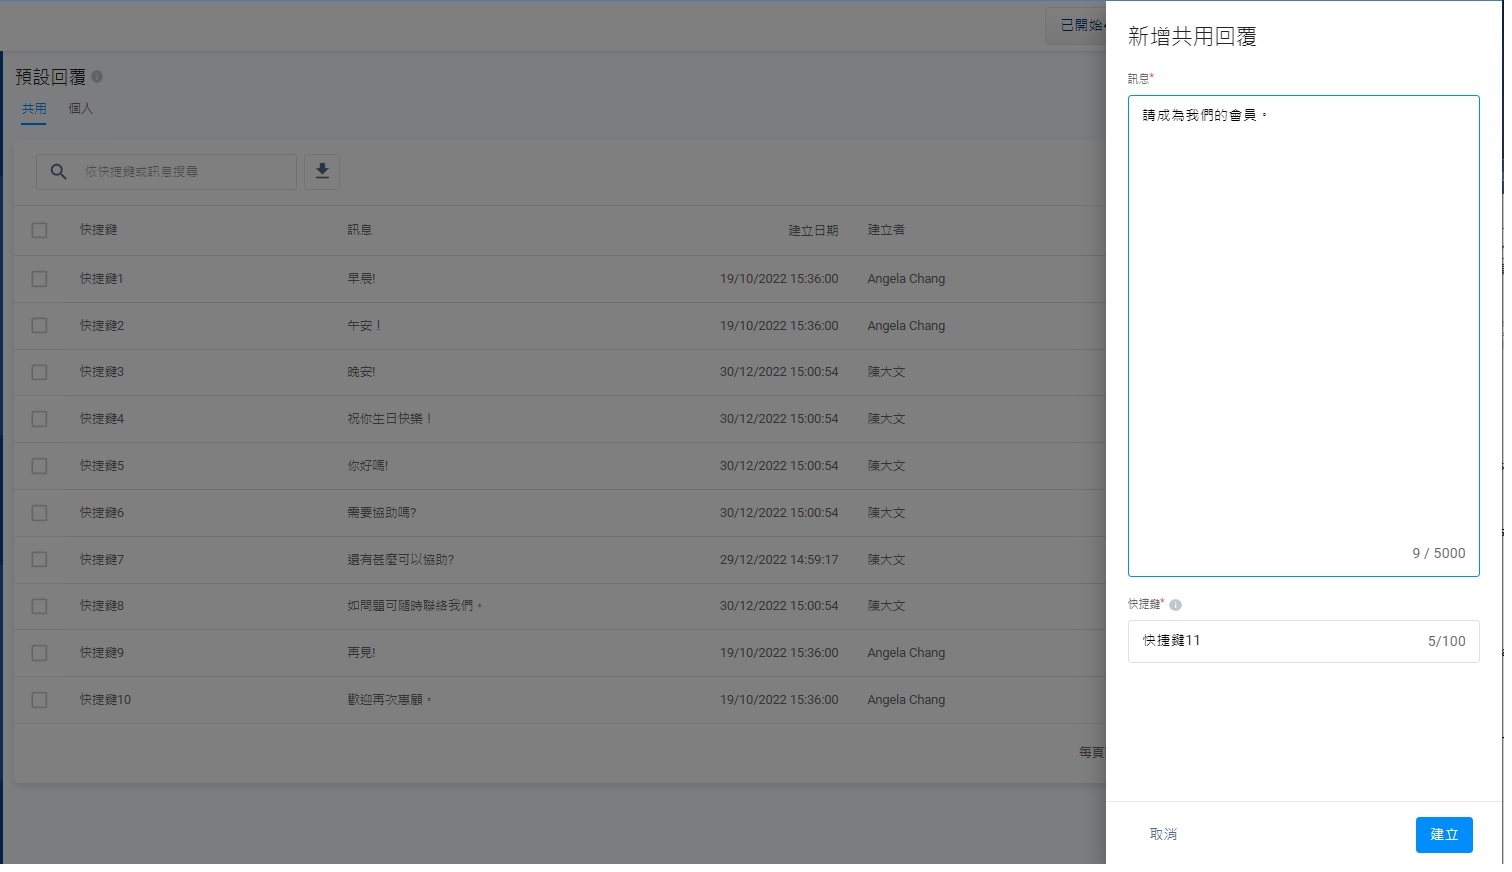Click info icon beside 預設回覆 title
Image resolution: width=1512 pixels, height=872 pixels.
point(97,76)
